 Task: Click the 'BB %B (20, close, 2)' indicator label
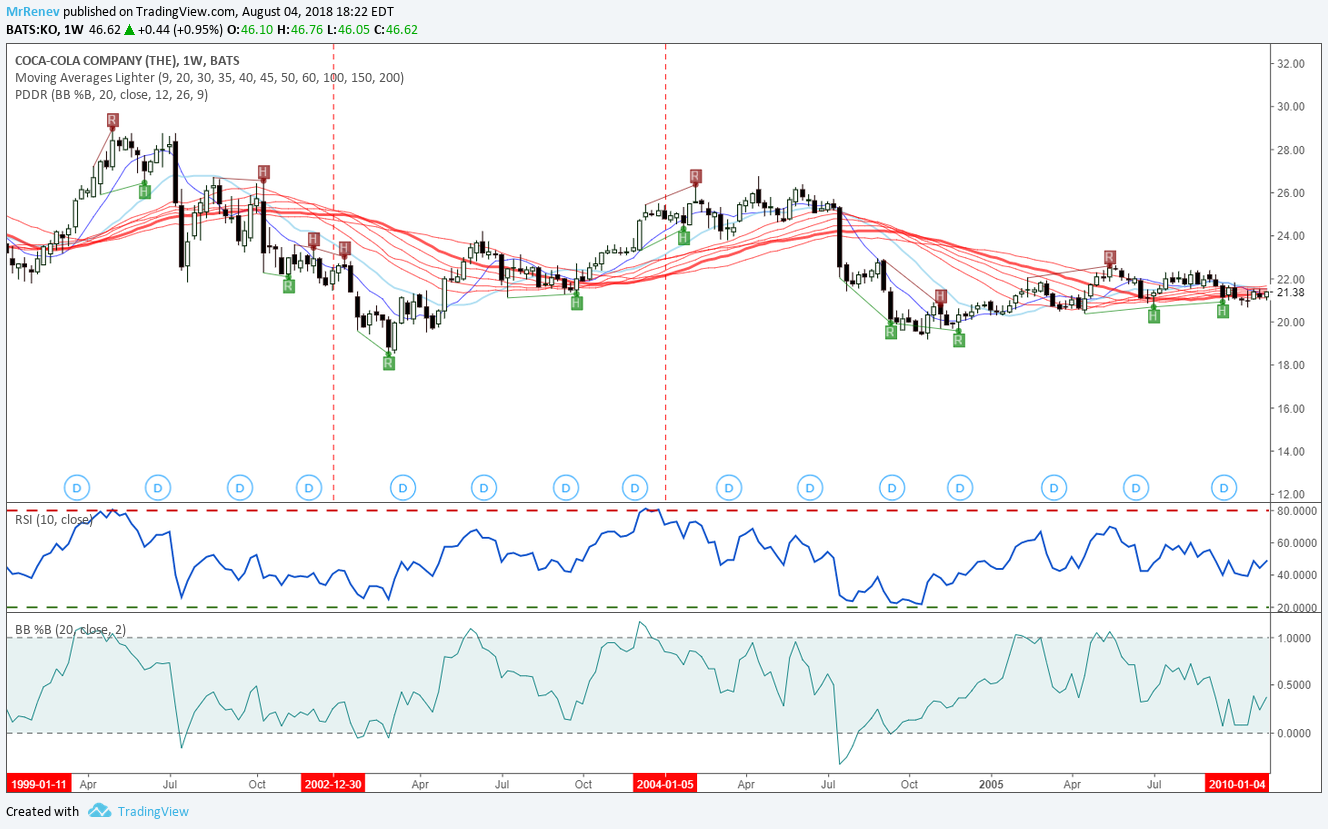(x=68, y=629)
